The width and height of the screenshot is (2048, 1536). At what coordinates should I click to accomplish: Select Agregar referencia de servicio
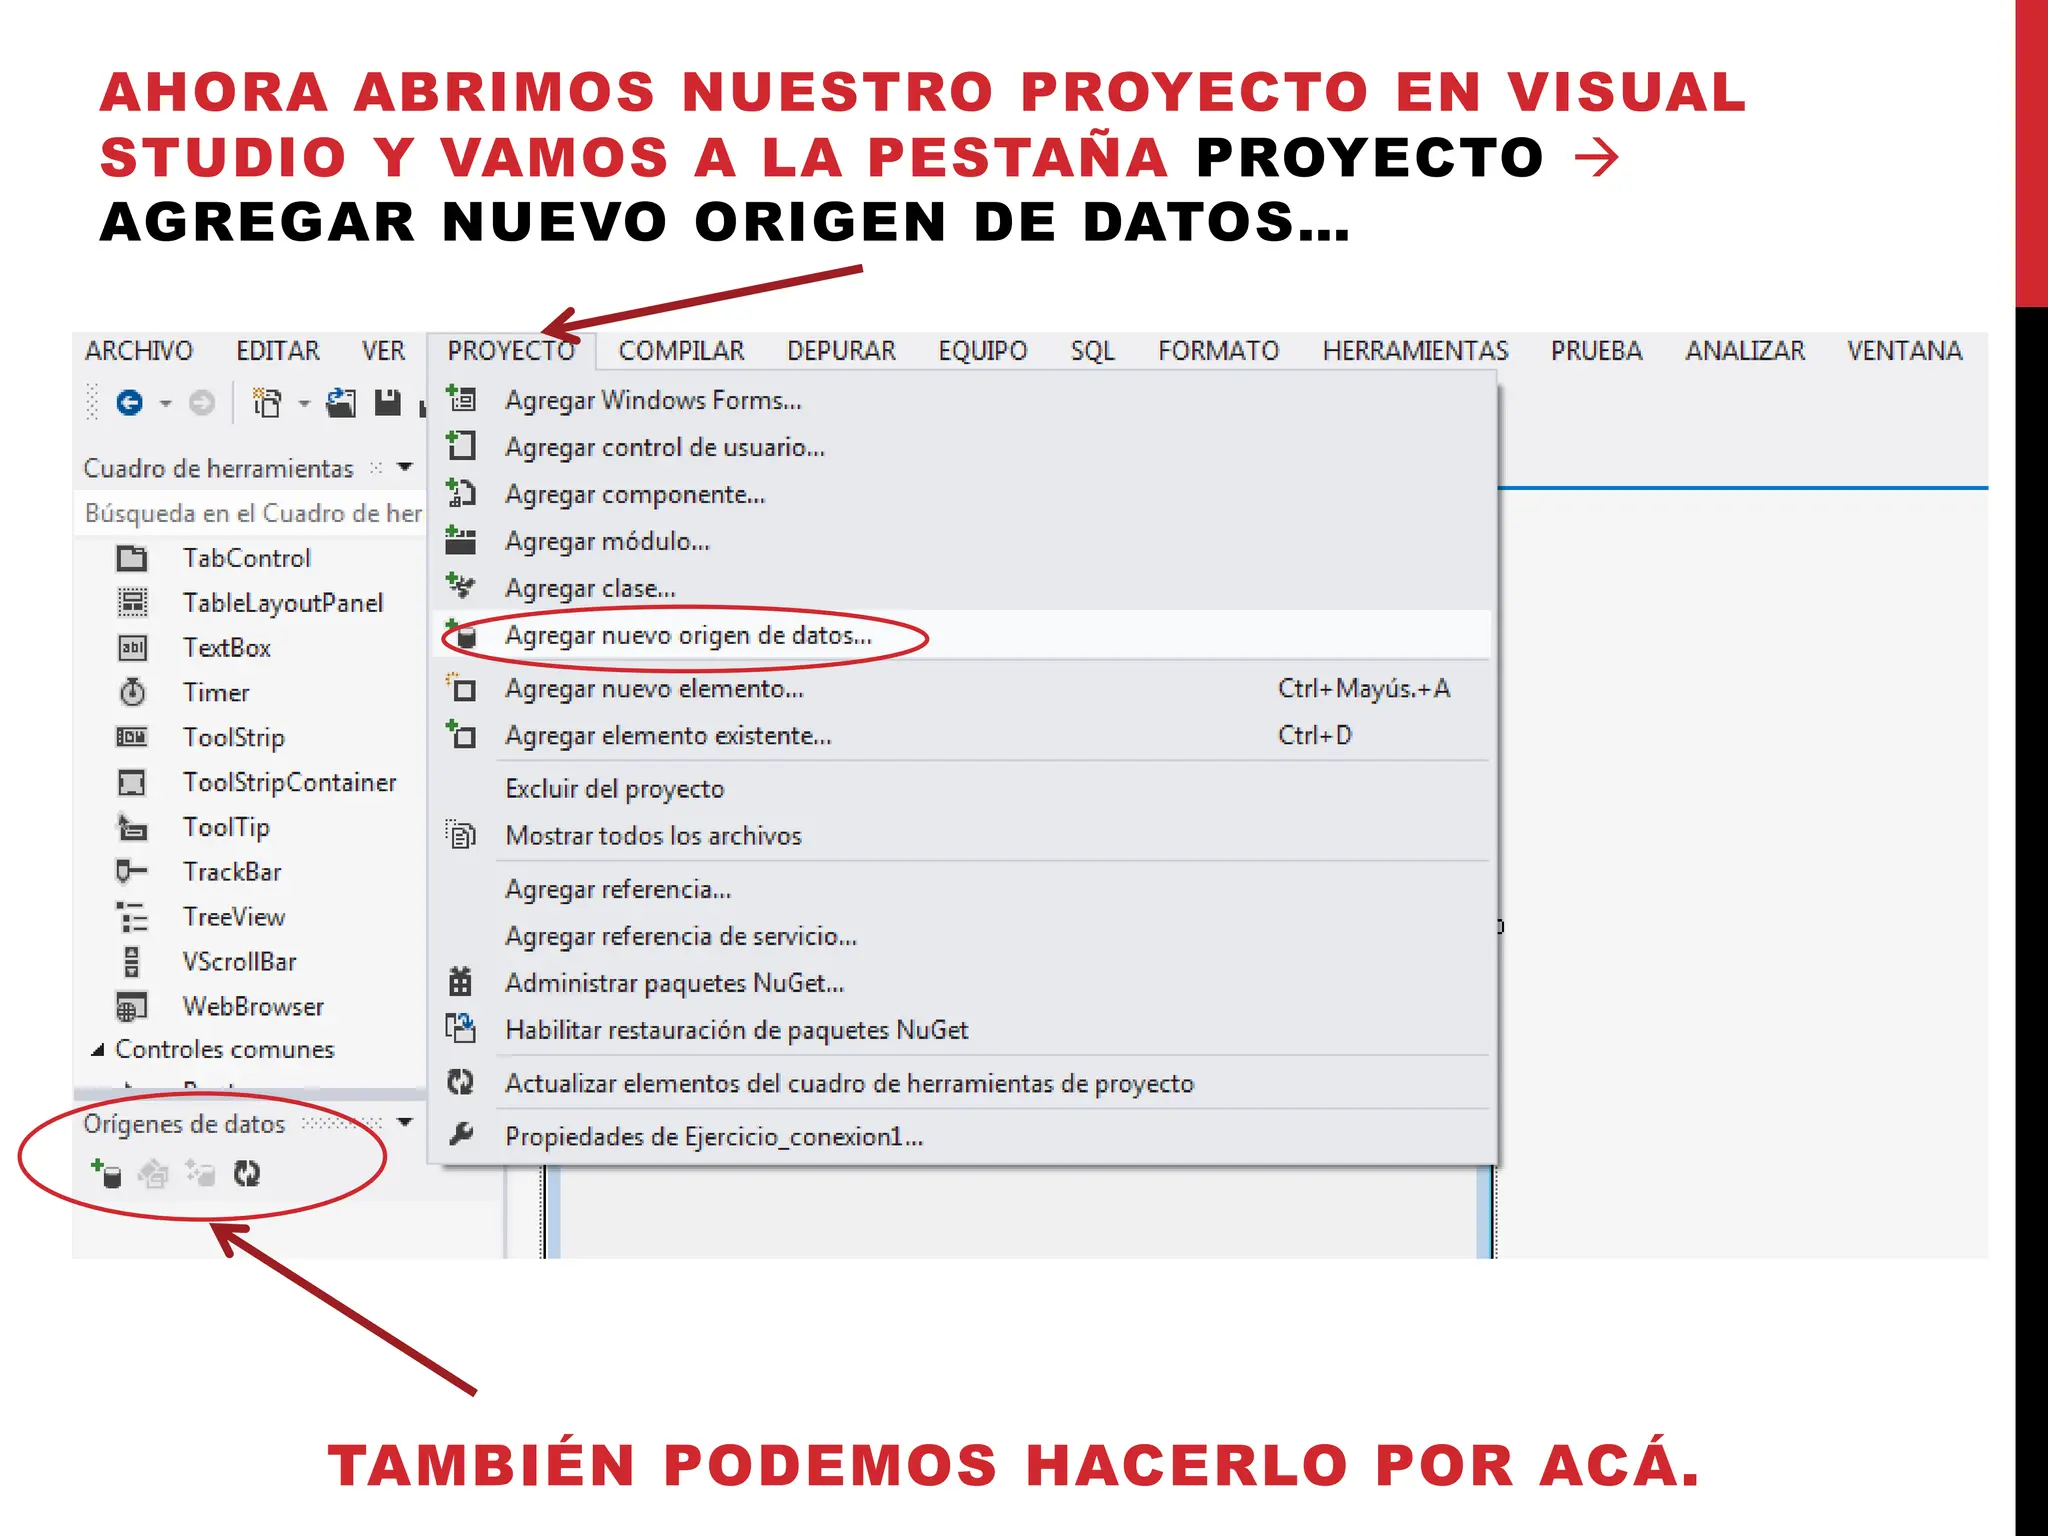962,936
